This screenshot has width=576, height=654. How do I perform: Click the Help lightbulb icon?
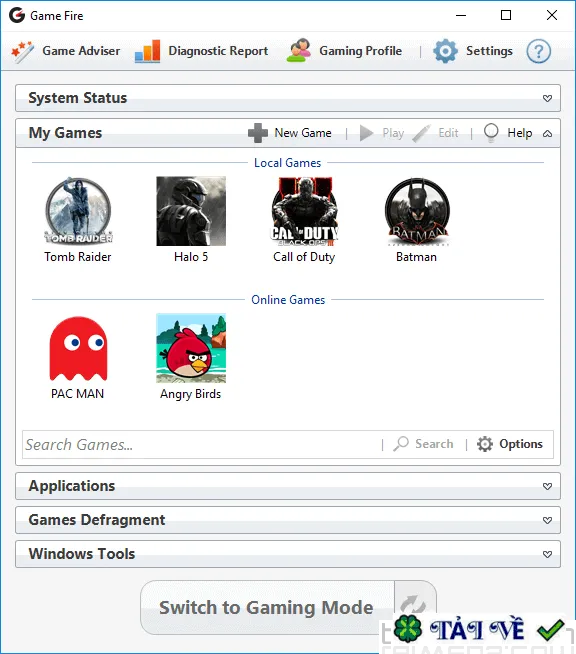(491, 133)
